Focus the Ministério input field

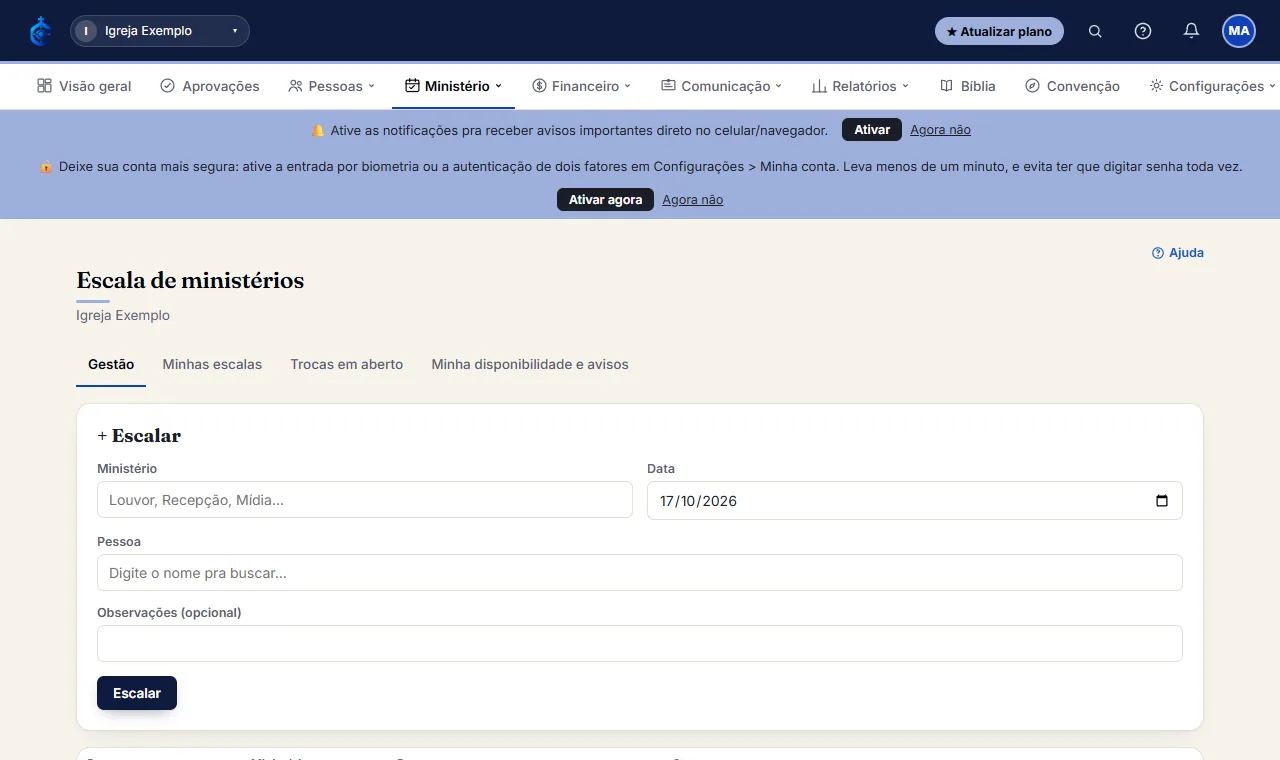[x=365, y=500]
